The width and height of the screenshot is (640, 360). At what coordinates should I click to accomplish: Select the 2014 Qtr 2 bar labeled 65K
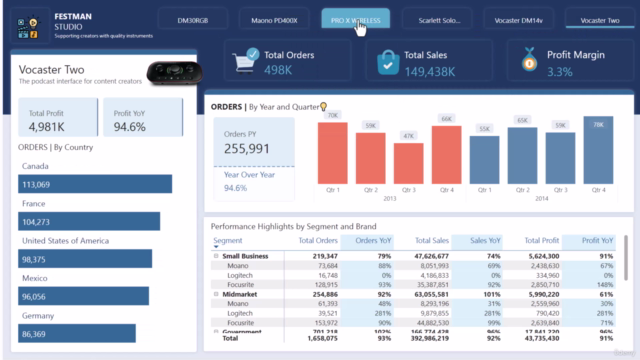(522, 156)
